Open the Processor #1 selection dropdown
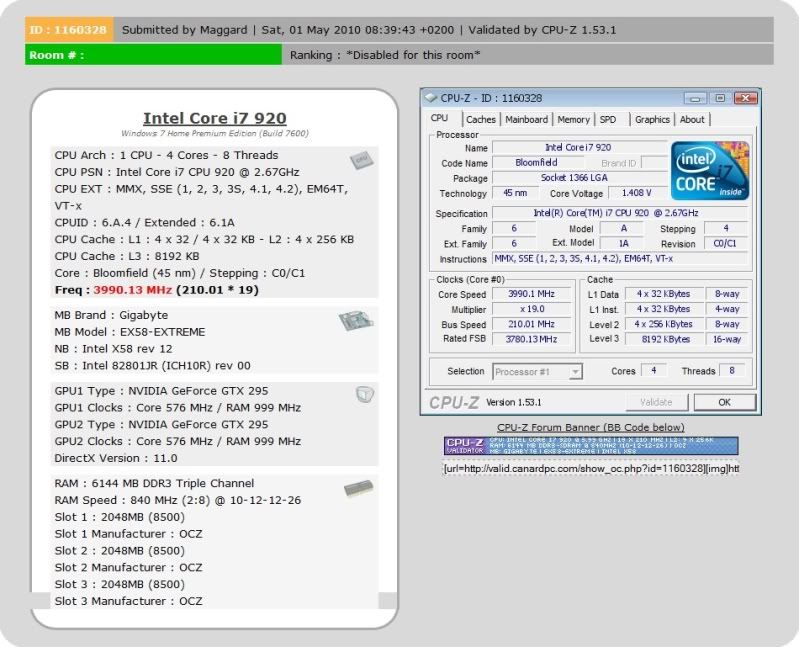Image resolution: width=799 pixels, height=647 pixels. (538, 371)
